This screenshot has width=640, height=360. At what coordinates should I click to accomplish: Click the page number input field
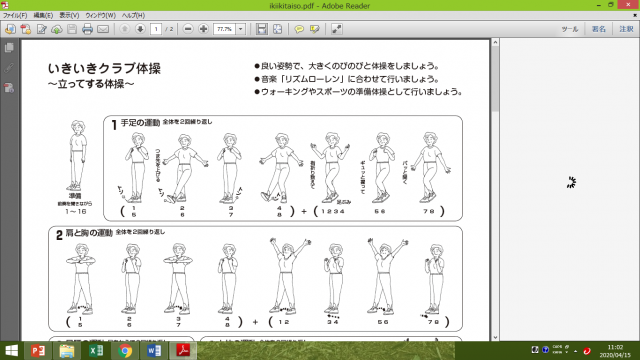(156, 29)
